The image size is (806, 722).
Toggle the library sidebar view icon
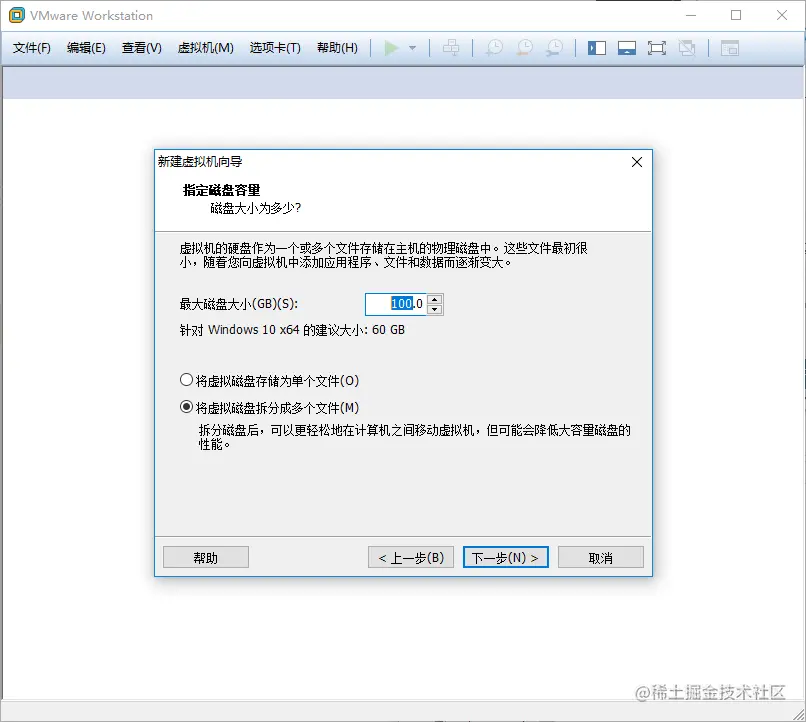pos(597,48)
